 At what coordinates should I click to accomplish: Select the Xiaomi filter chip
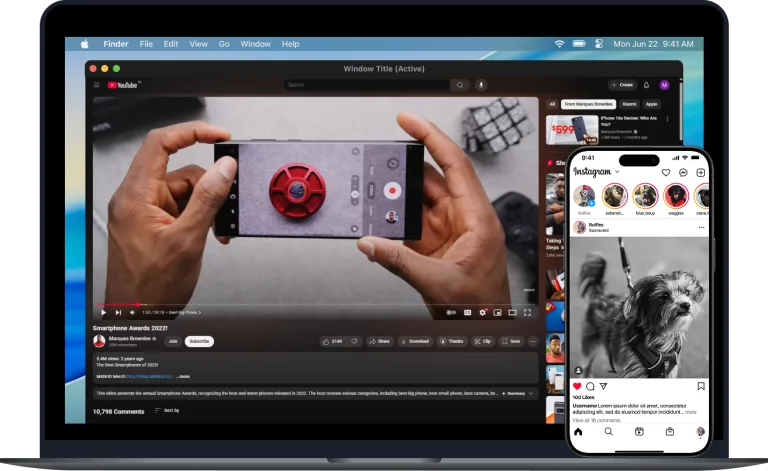629,104
